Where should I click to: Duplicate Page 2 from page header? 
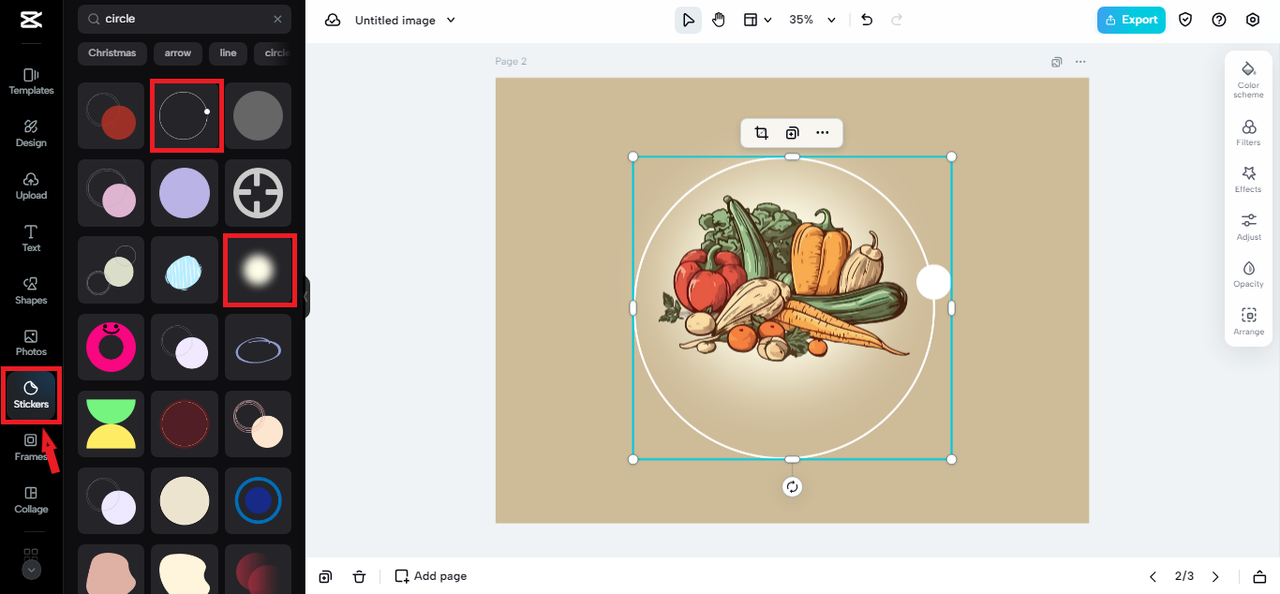click(1056, 62)
